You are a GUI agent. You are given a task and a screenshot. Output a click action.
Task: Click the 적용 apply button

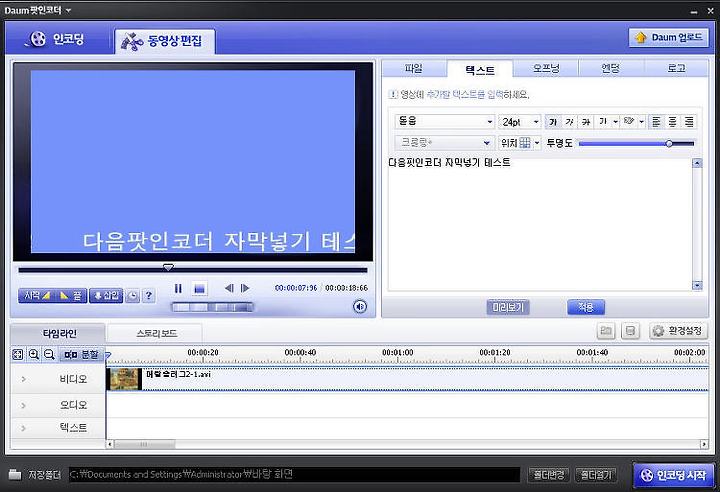586,307
